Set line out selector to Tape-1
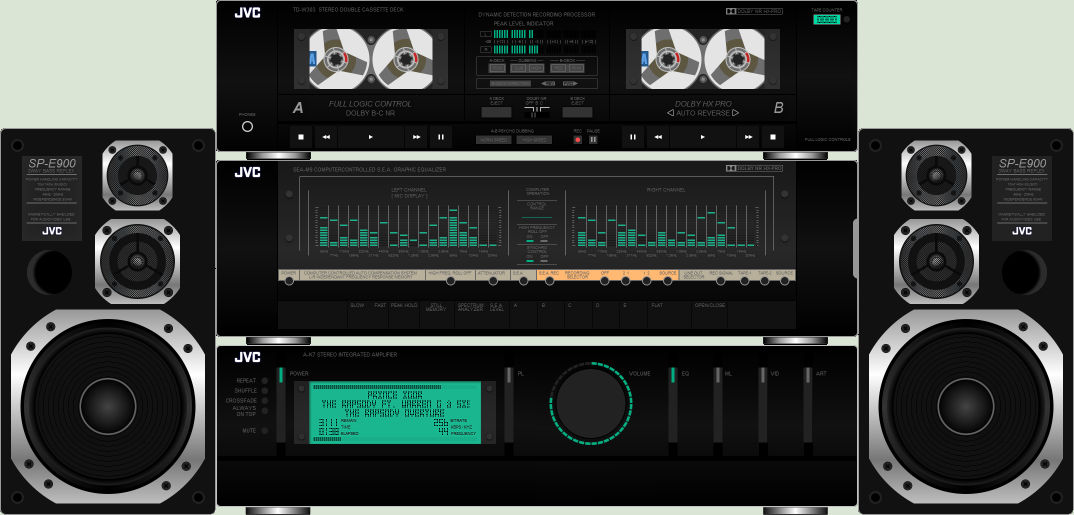 (745, 281)
